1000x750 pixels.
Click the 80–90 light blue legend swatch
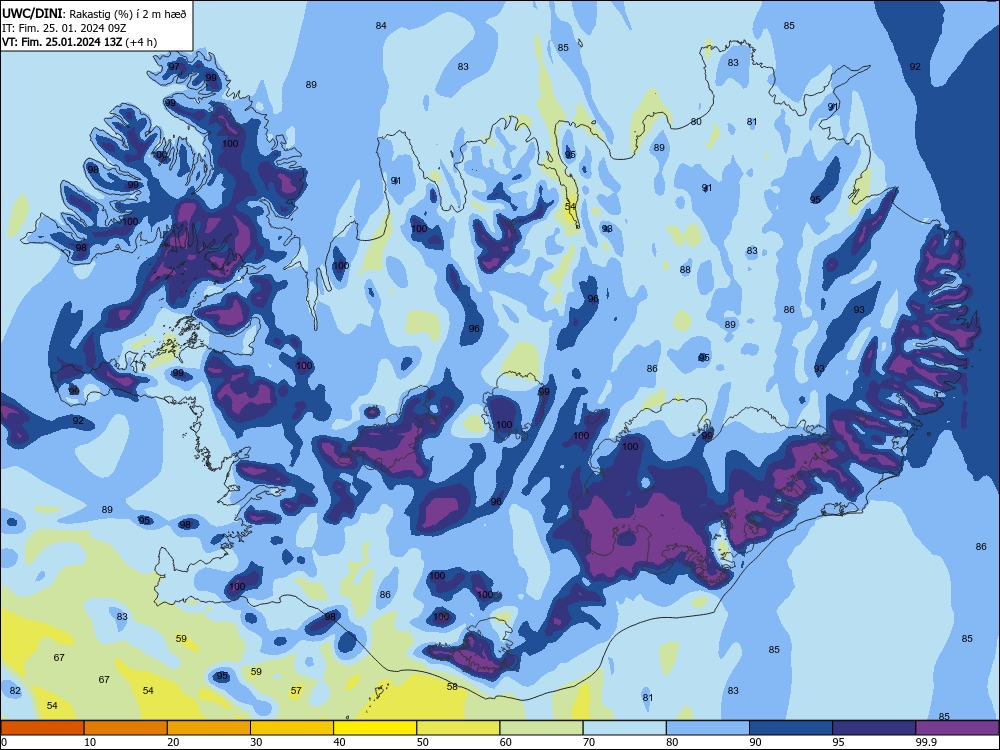pyautogui.click(x=708, y=728)
